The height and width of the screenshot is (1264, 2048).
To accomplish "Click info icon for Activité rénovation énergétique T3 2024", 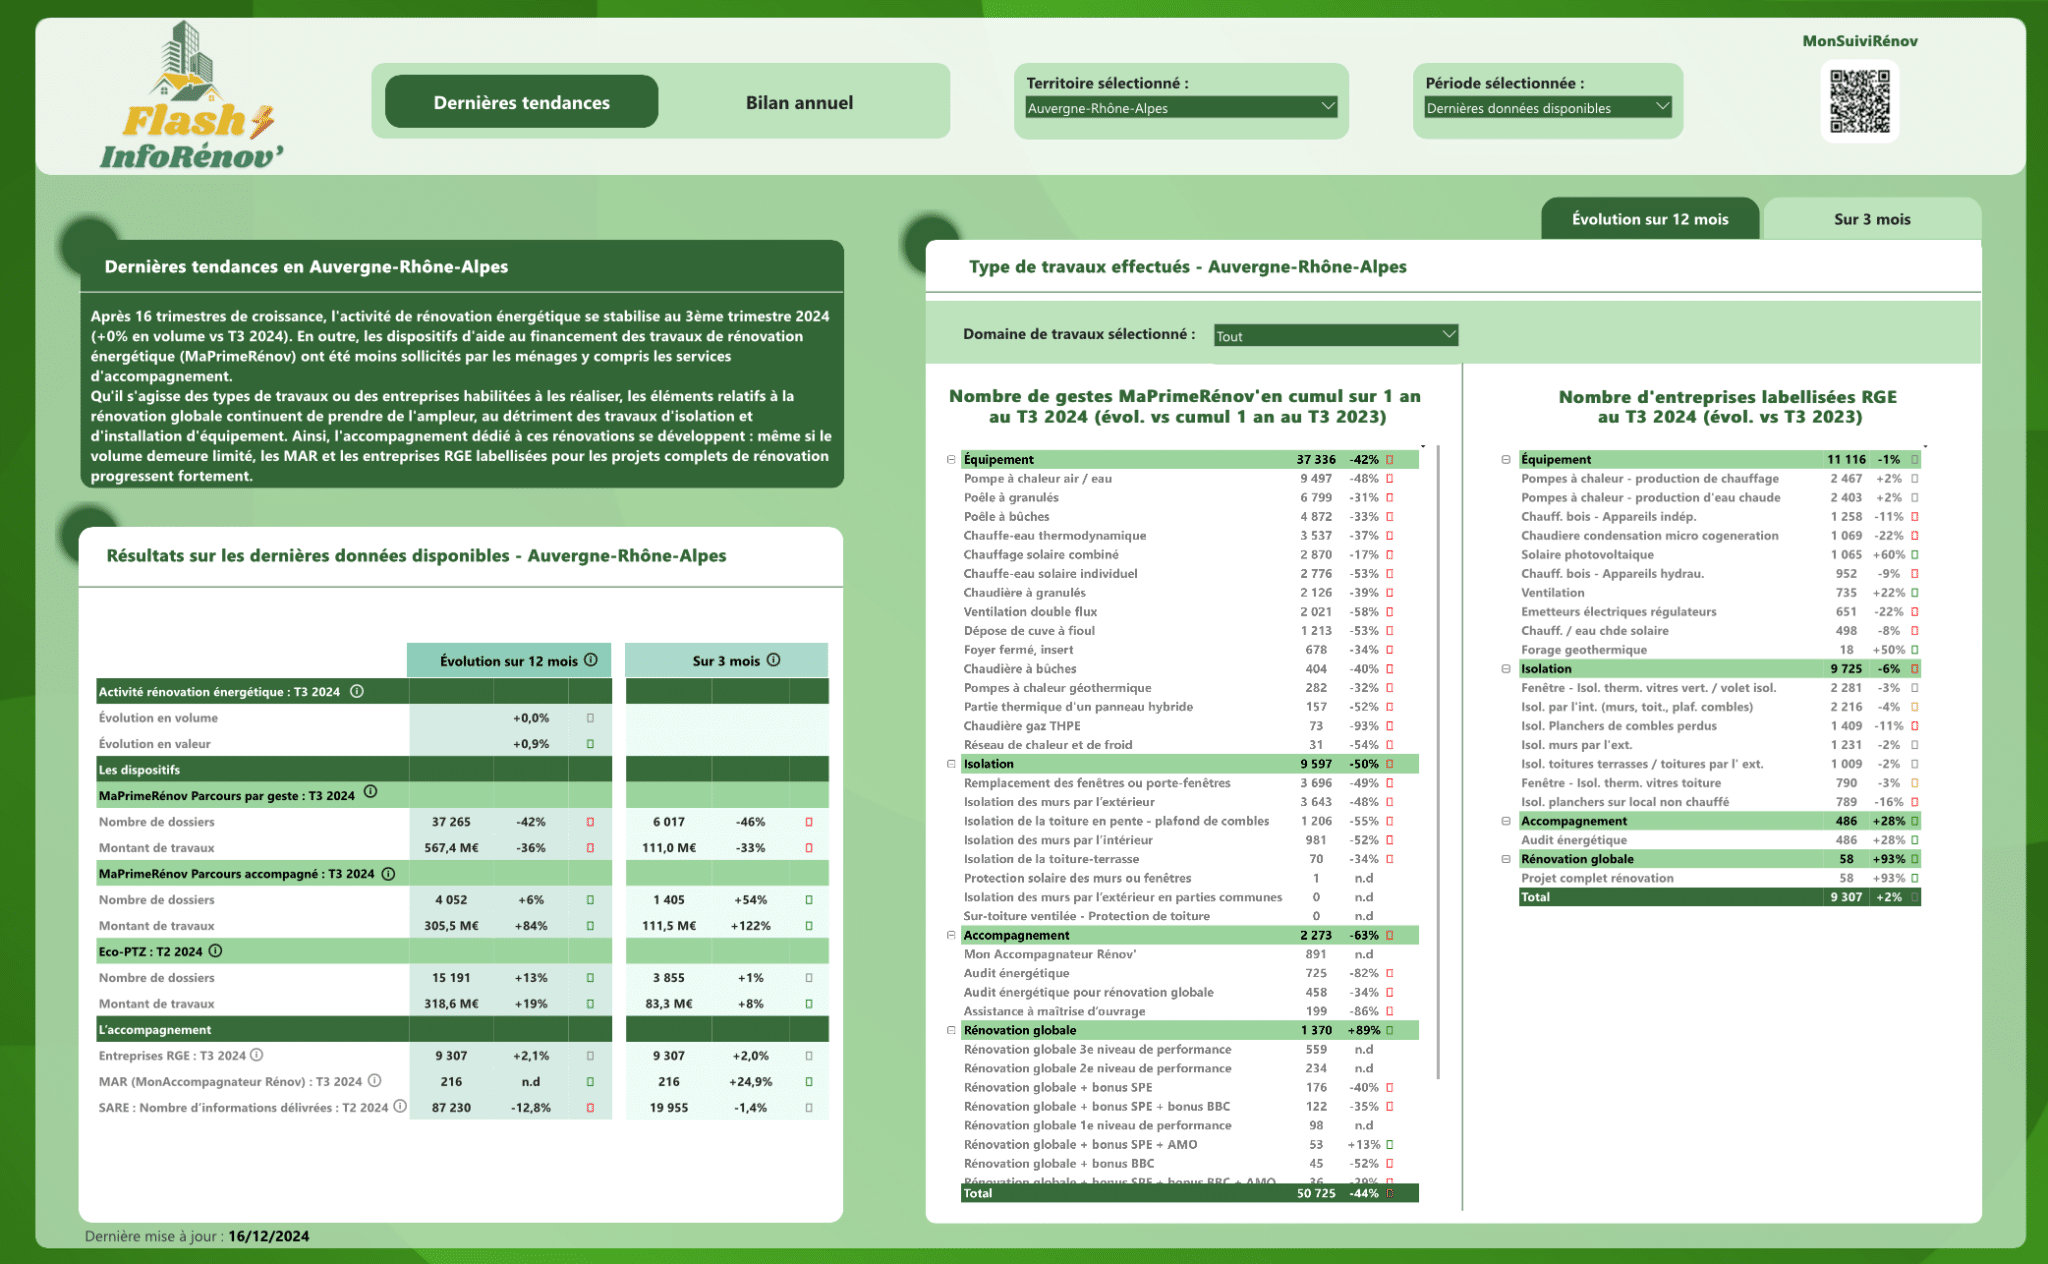I will tap(357, 691).
